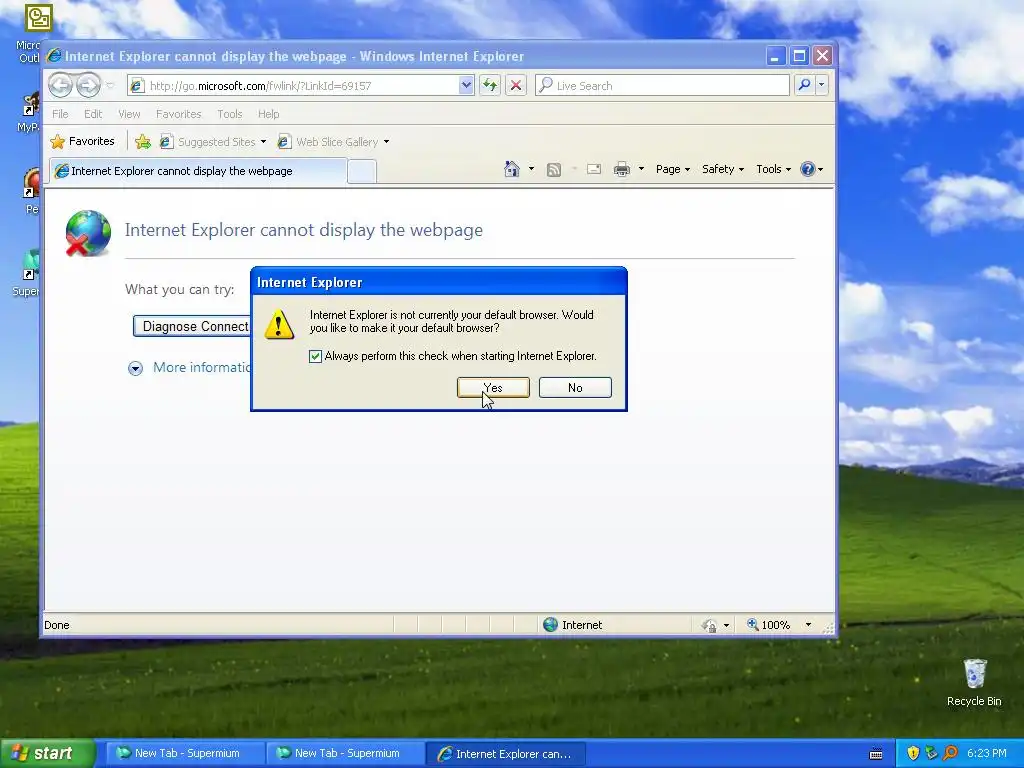Click the IE window title bar icon
This screenshot has width=1024, height=768.
point(54,56)
